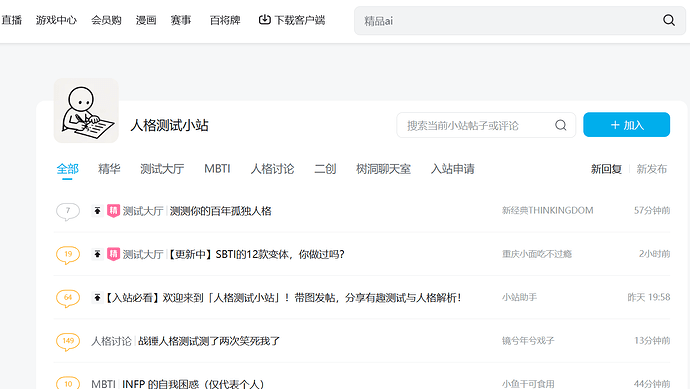Click the 13分钟前 timestamp
The width and height of the screenshot is (690, 389).
pos(652,341)
